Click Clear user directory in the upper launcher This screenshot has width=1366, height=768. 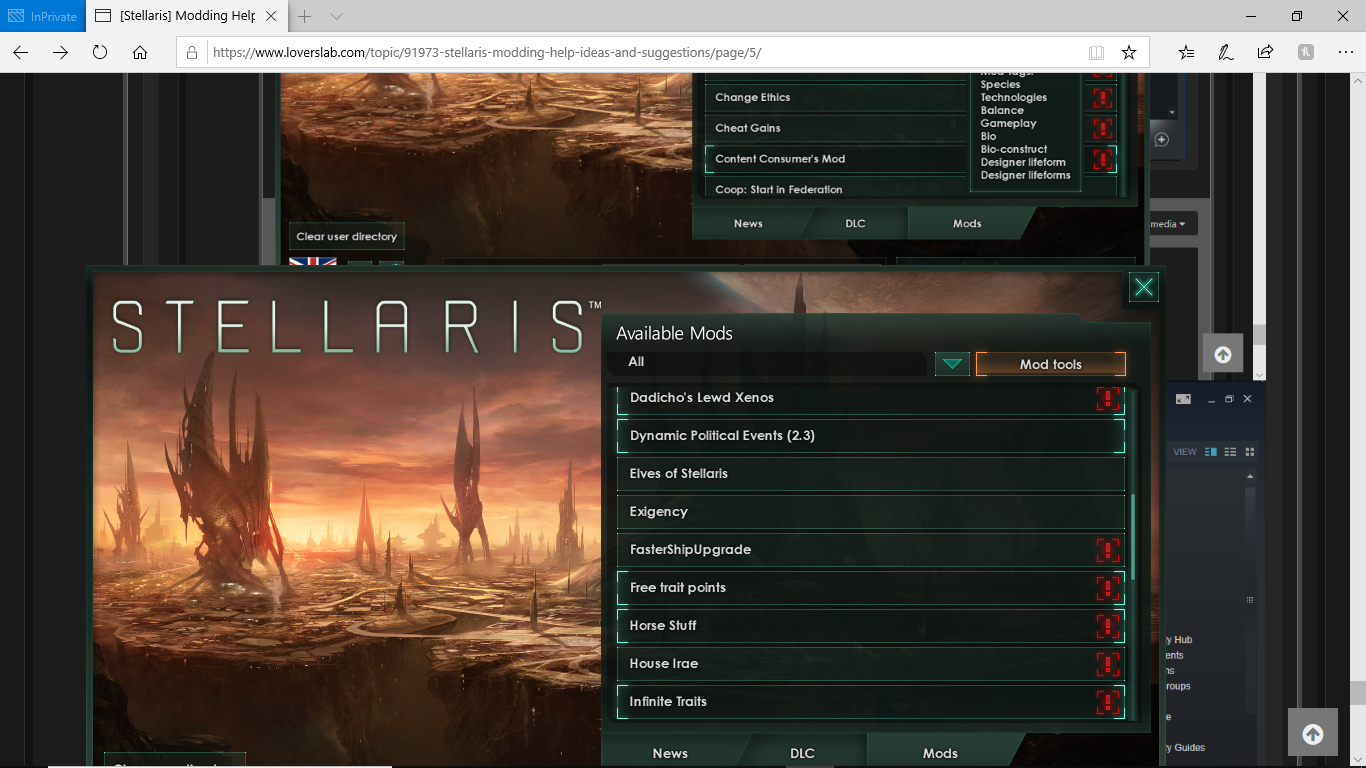(x=347, y=237)
